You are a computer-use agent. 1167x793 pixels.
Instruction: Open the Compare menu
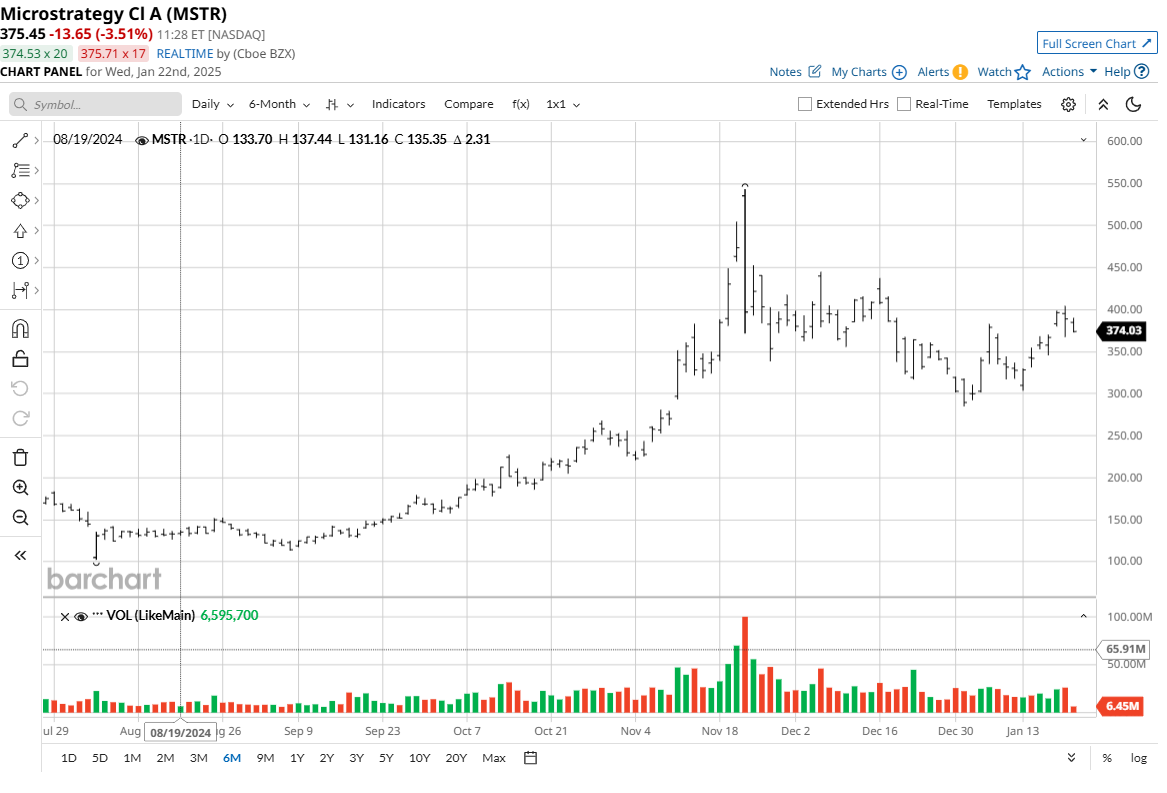click(x=469, y=104)
